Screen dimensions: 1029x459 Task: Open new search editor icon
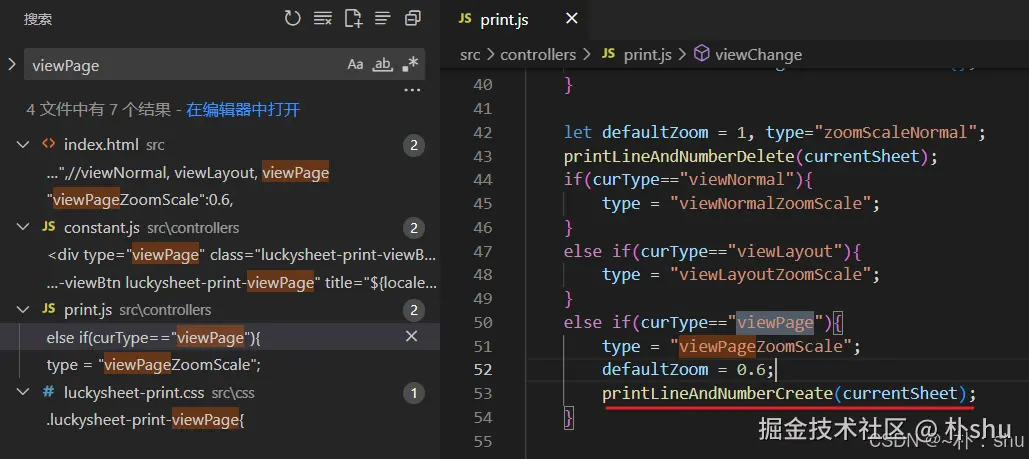click(353, 18)
